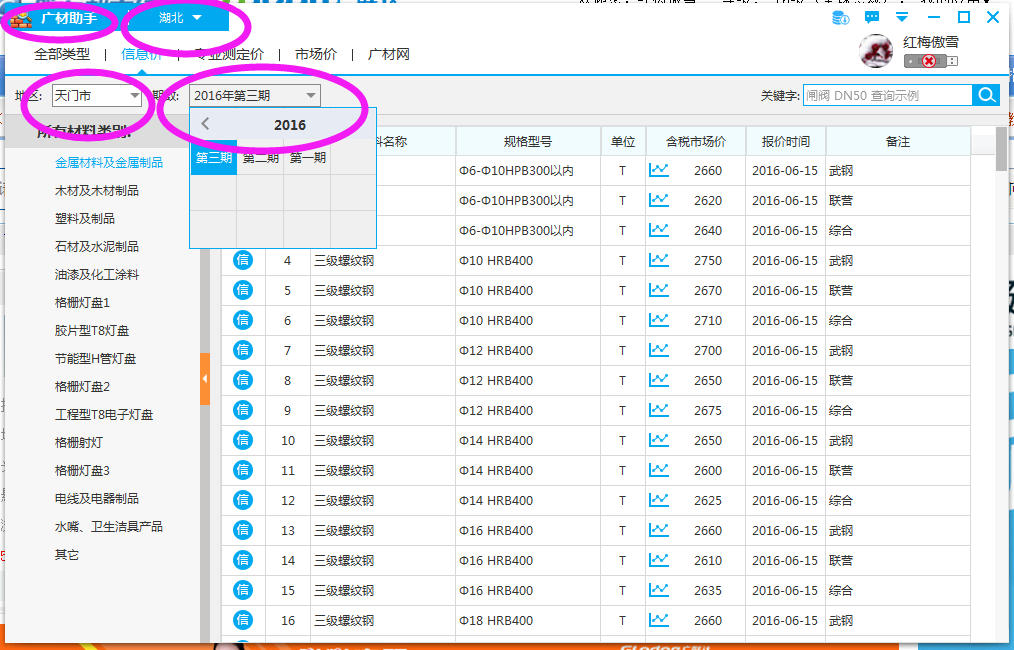Viewport: 1014px width, 650px height.
Task: Open the chat message icon in title bar
Action: [x=872, y=17]
